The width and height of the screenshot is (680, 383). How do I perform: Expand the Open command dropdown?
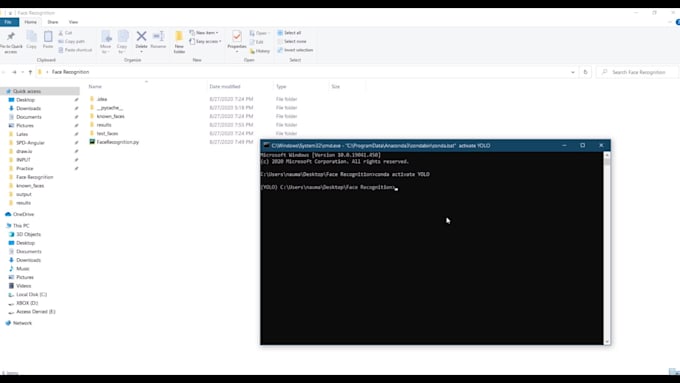tap(269, 33)
